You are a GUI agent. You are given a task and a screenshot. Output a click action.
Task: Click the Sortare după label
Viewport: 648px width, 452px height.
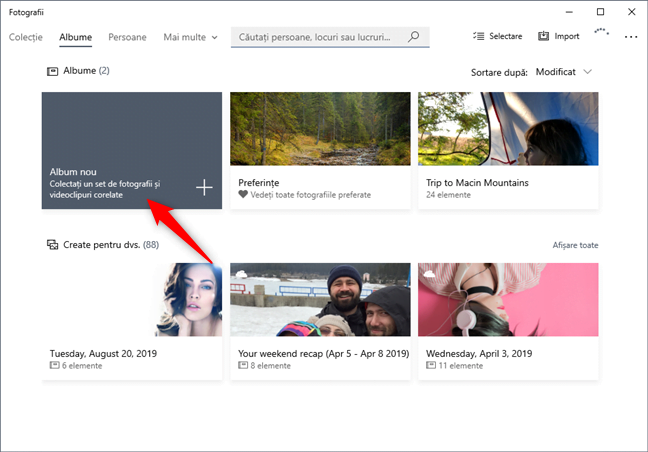tap(499, 73)
